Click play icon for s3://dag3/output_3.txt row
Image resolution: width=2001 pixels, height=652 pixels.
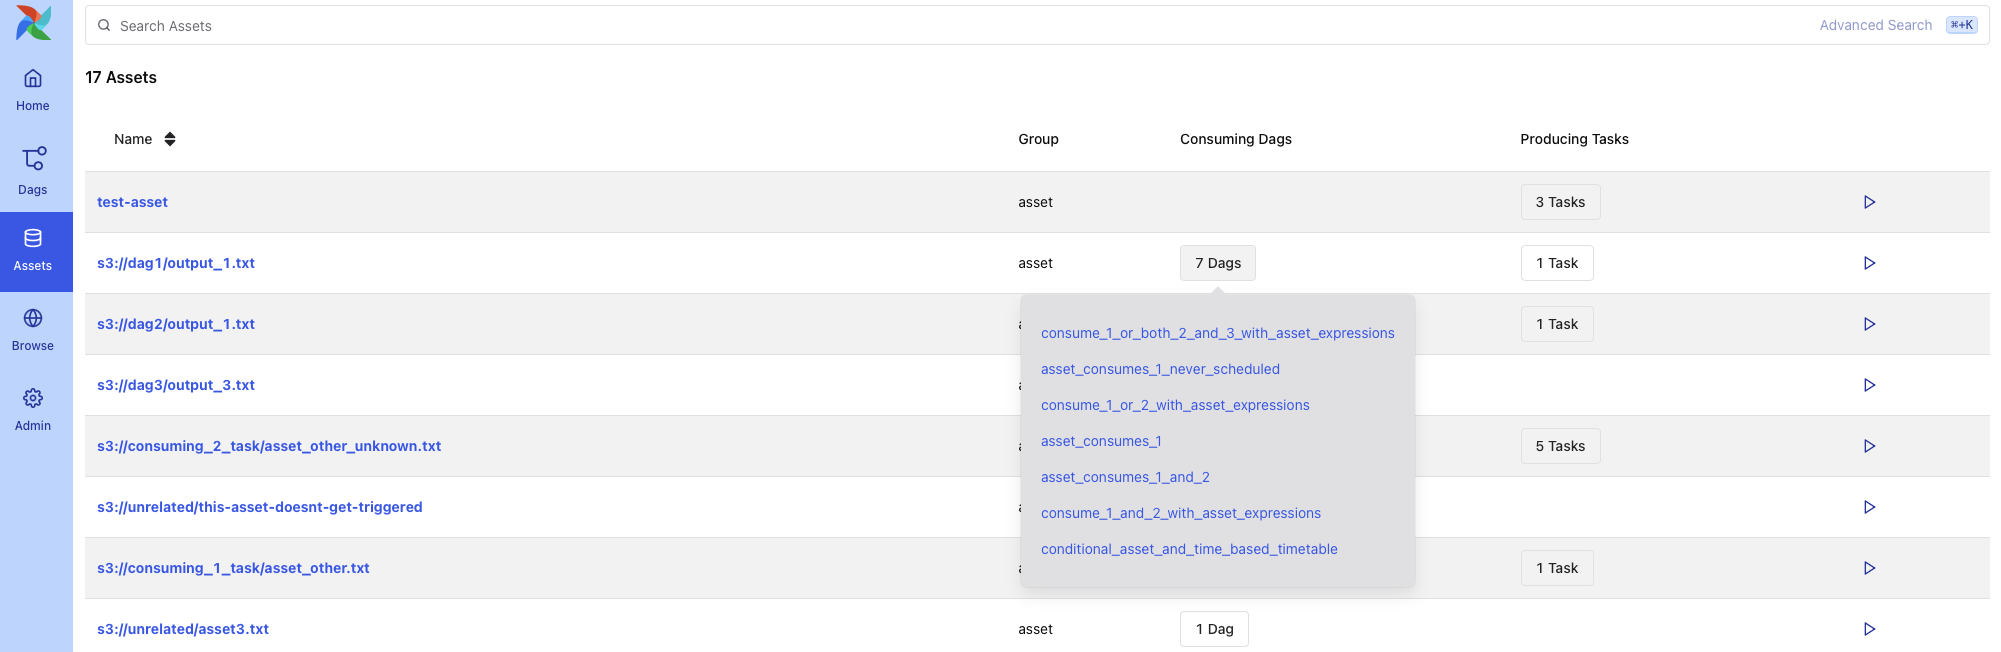[x=1868, y=385]
